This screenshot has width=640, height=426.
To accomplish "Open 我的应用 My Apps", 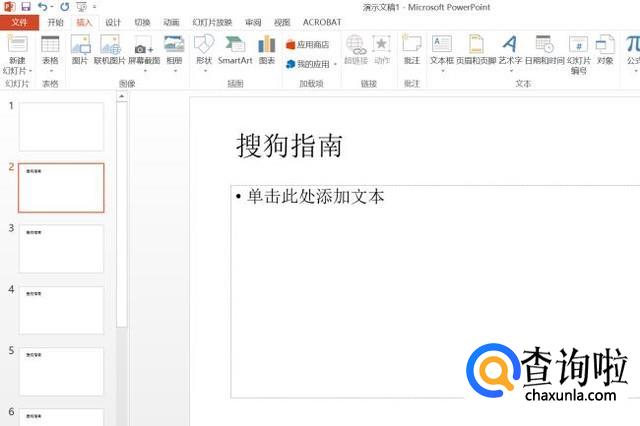I will click(308, 64).
